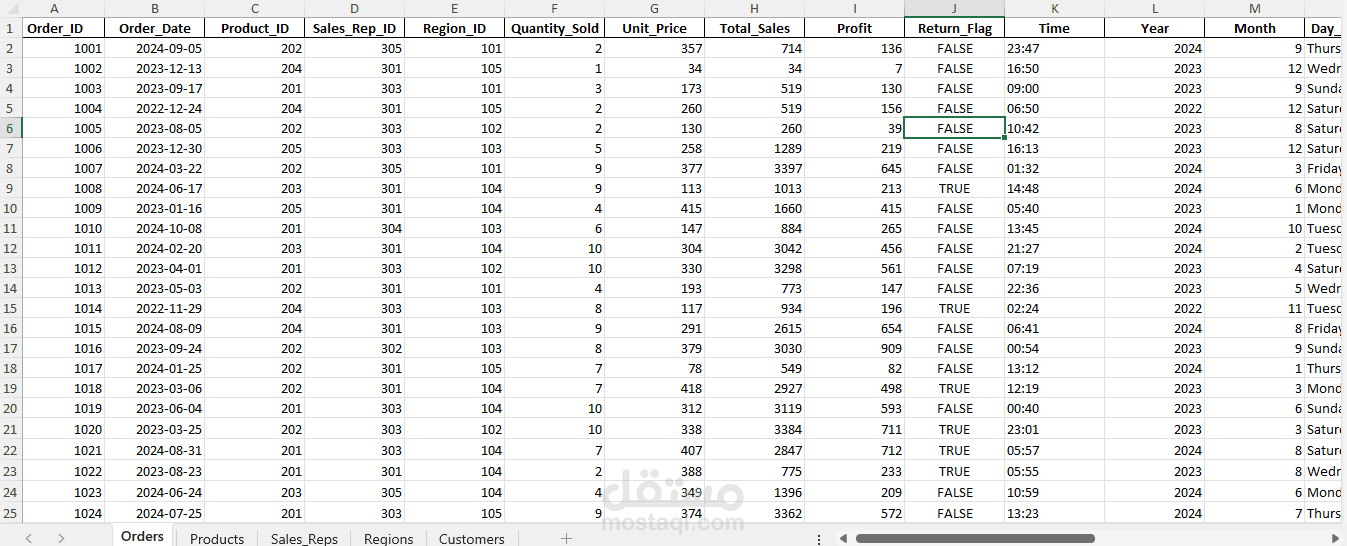1347x546 pixels.
Task: Select the Orders sheet tab
Action: click(x=142, y=536)
